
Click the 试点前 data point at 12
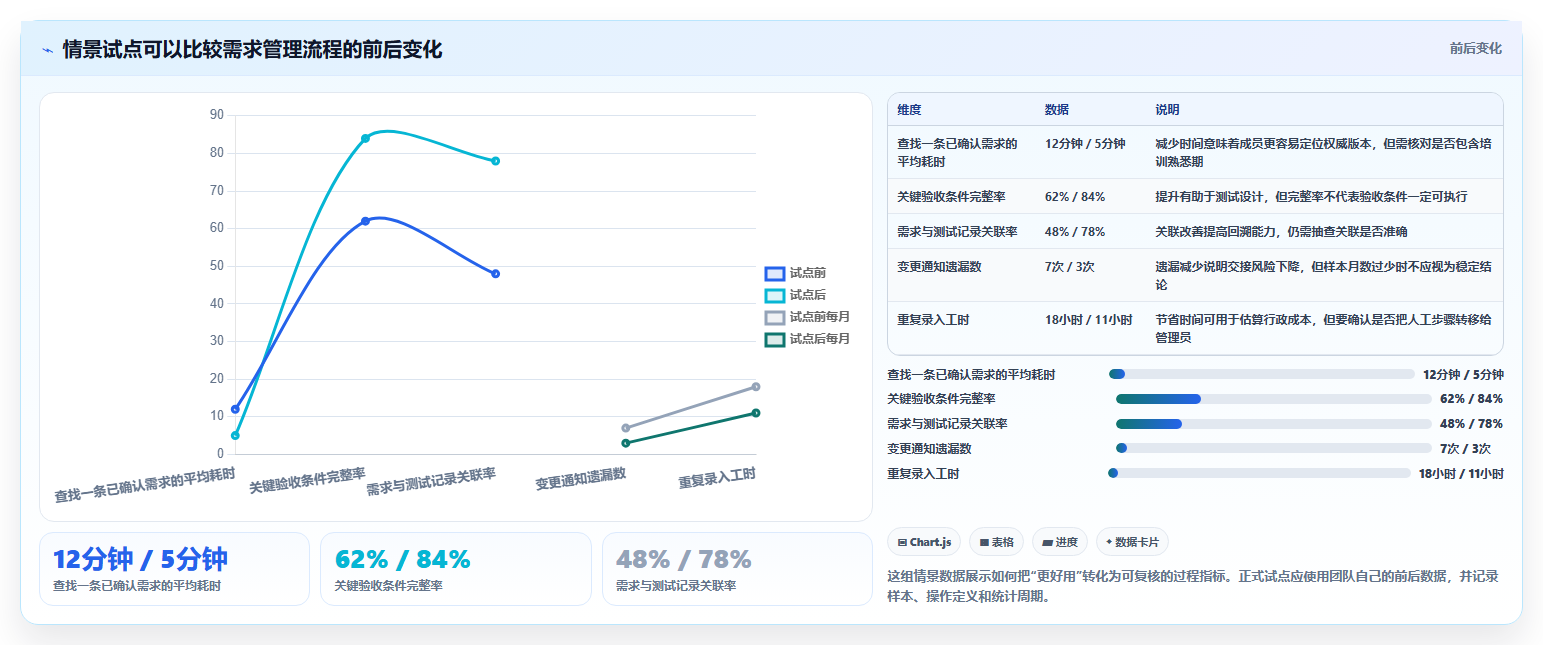click(235, 409)
